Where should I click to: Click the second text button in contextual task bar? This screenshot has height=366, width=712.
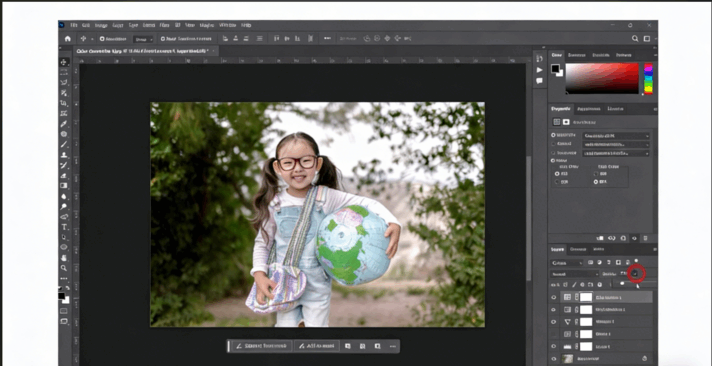click(x=317, y=346)
